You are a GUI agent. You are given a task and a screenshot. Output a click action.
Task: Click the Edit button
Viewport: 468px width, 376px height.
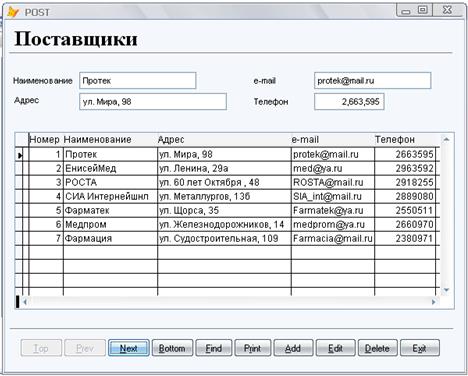[x=336, y=348]
